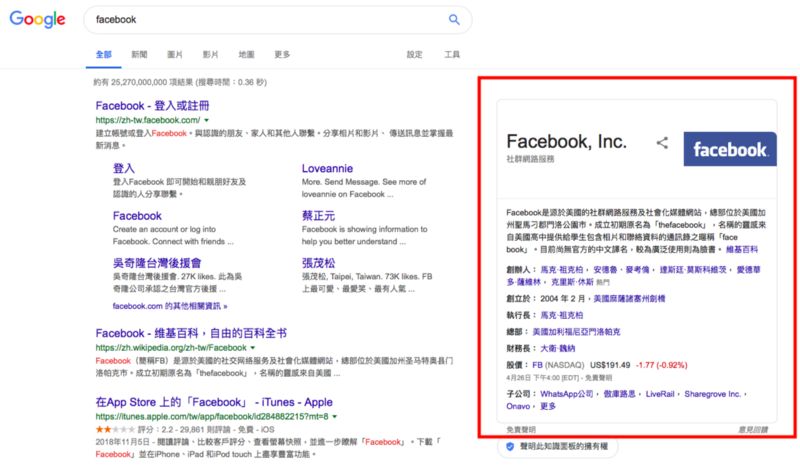800x471 pixels.
Task: Click subsidiary link Sharegrove Inc.
Action: (x=712, y=394)
